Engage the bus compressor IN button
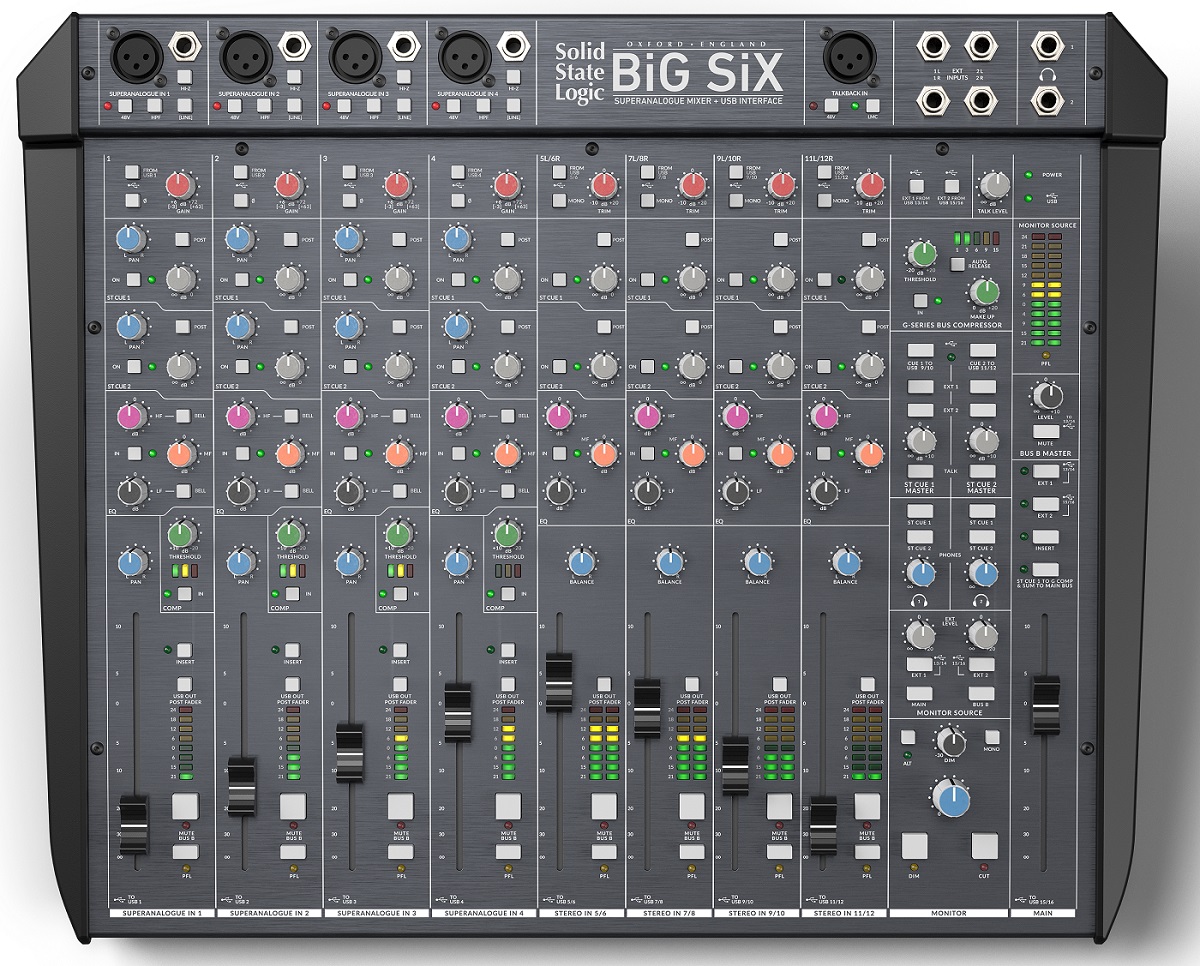1200x966 pixels. 920,300
